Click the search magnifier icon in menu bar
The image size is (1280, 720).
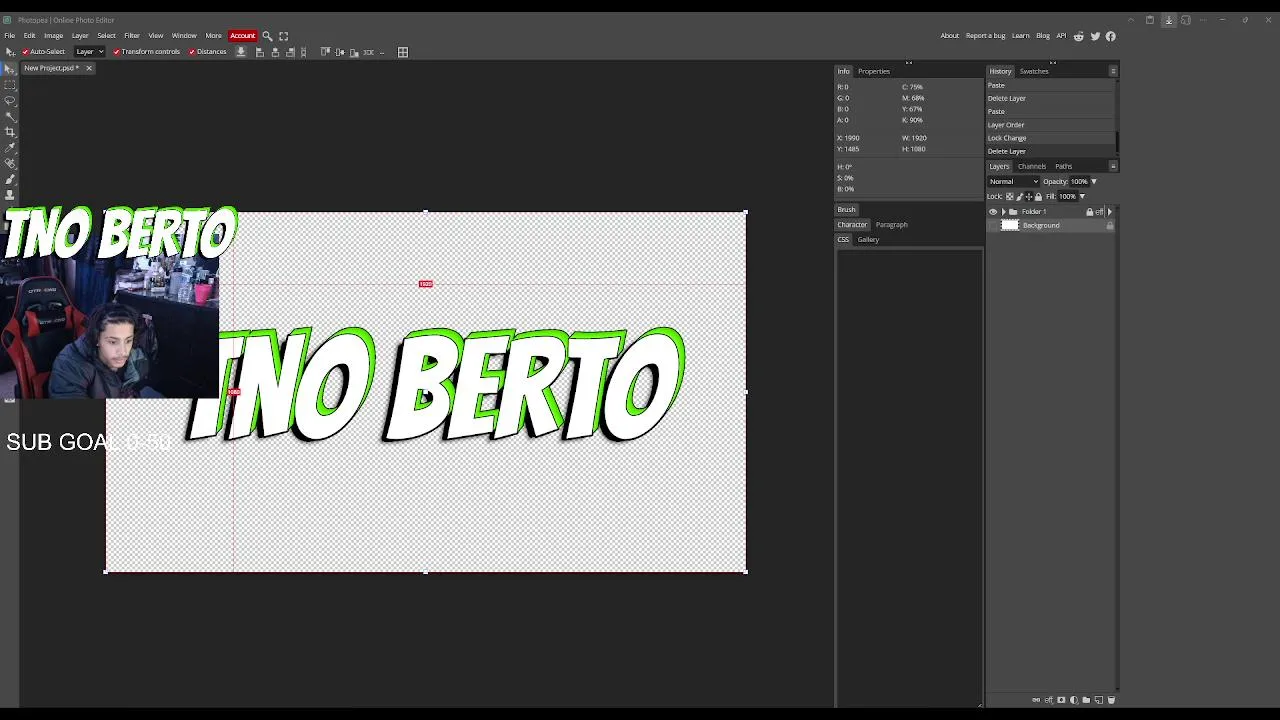[267, 36]
